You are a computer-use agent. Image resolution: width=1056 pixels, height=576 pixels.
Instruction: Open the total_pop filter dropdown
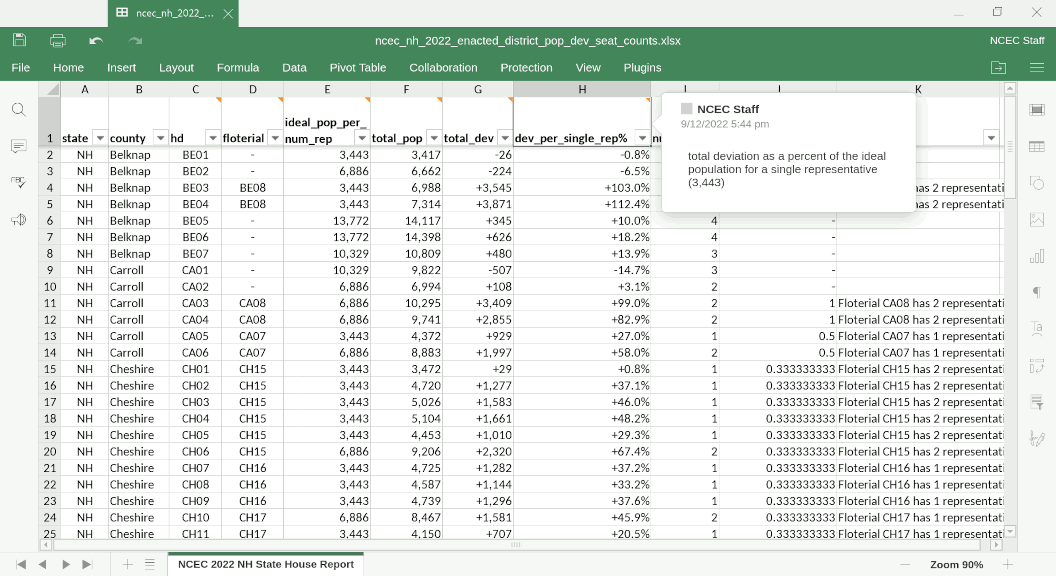point(432,138)
